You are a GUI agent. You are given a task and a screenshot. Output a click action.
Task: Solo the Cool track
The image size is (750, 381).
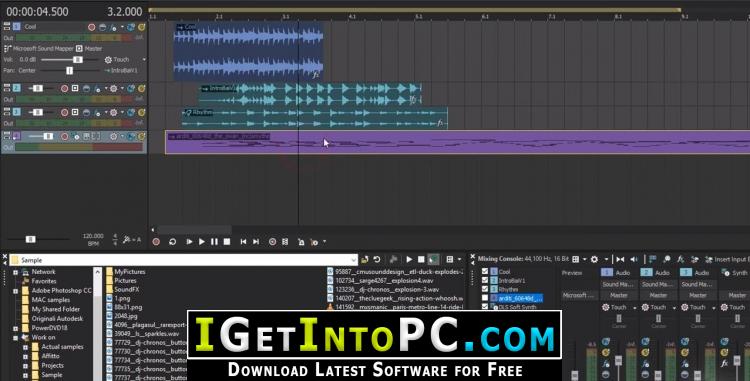click(x=142, y=27)
